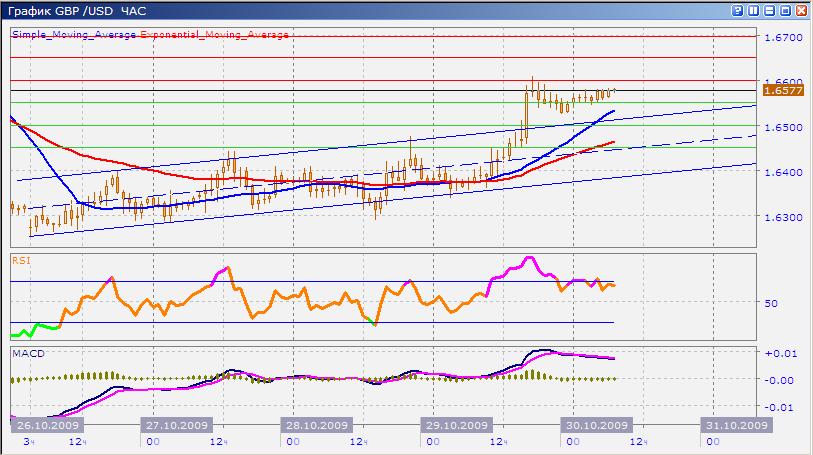Screen dimensions: 813x455
Task: Select the 26.10.2009 date marker
Action: [47, 425]
